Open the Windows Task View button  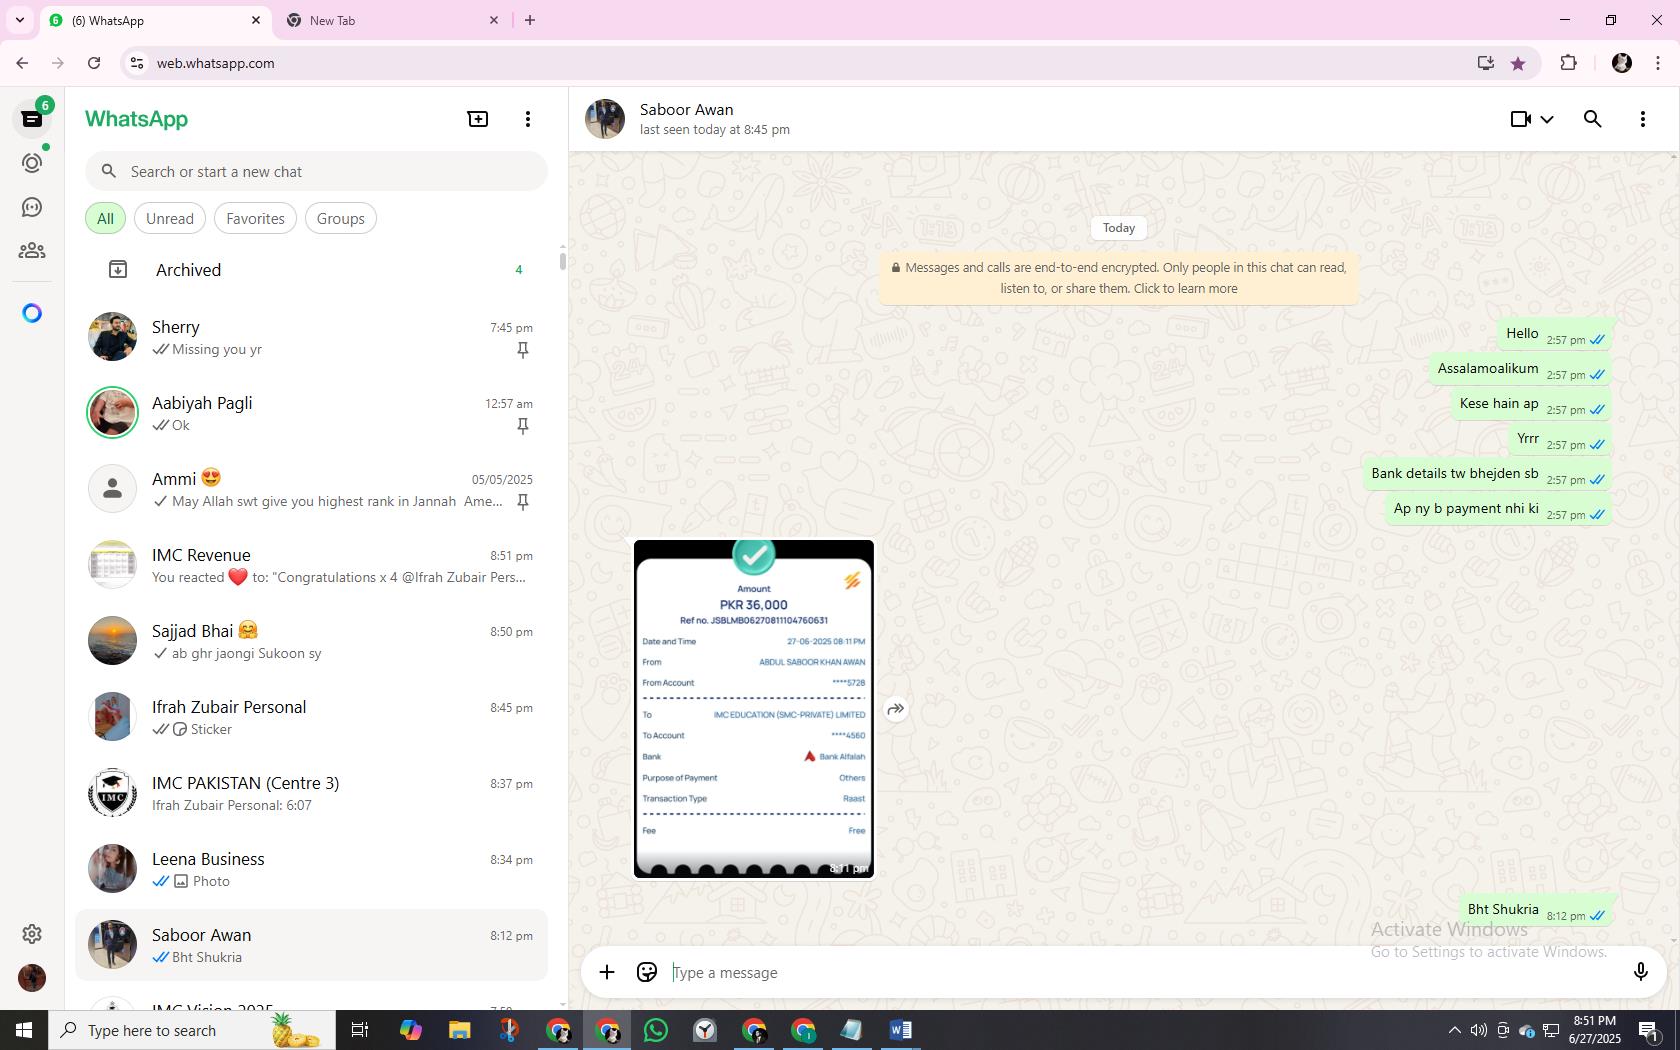360,1030
